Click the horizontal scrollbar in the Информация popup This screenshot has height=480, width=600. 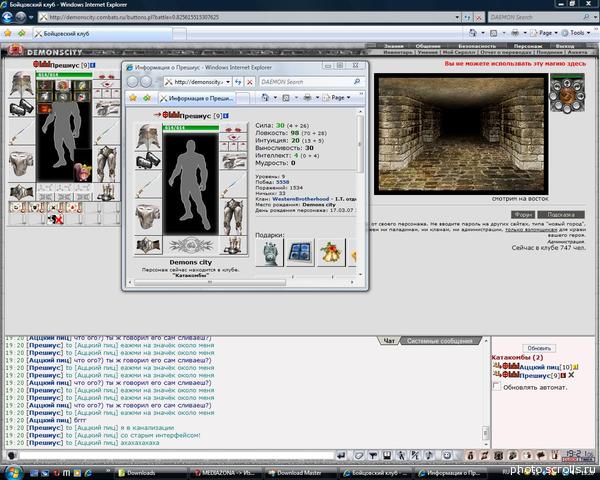pos(210,282)
